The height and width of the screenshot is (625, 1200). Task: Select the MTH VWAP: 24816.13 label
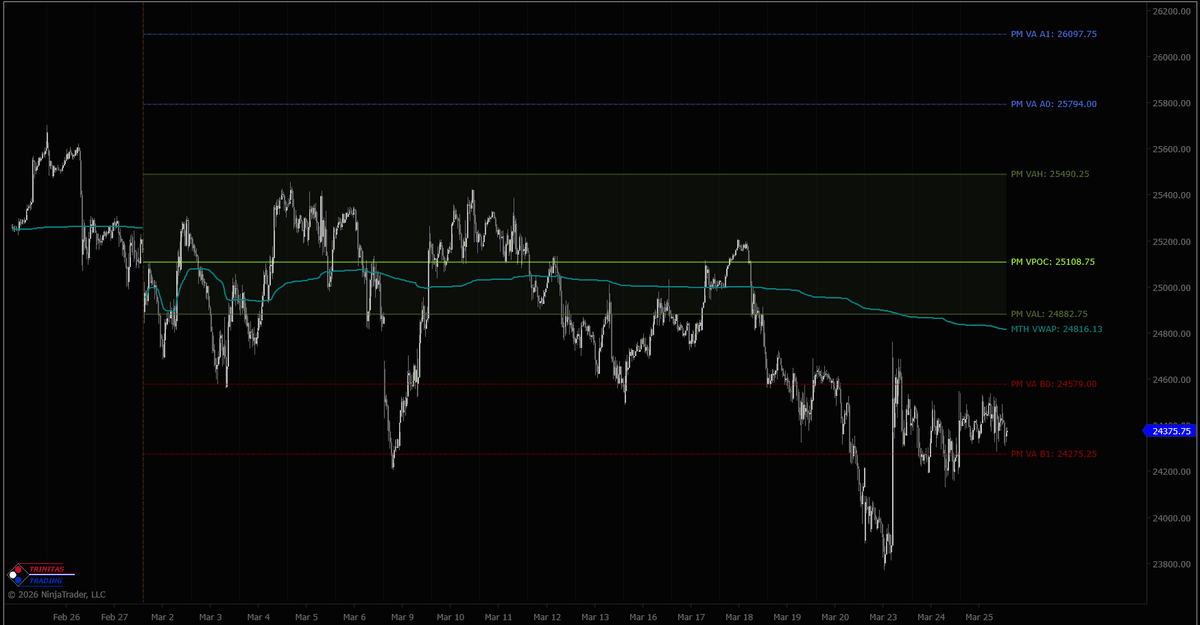click(1057, 328)
